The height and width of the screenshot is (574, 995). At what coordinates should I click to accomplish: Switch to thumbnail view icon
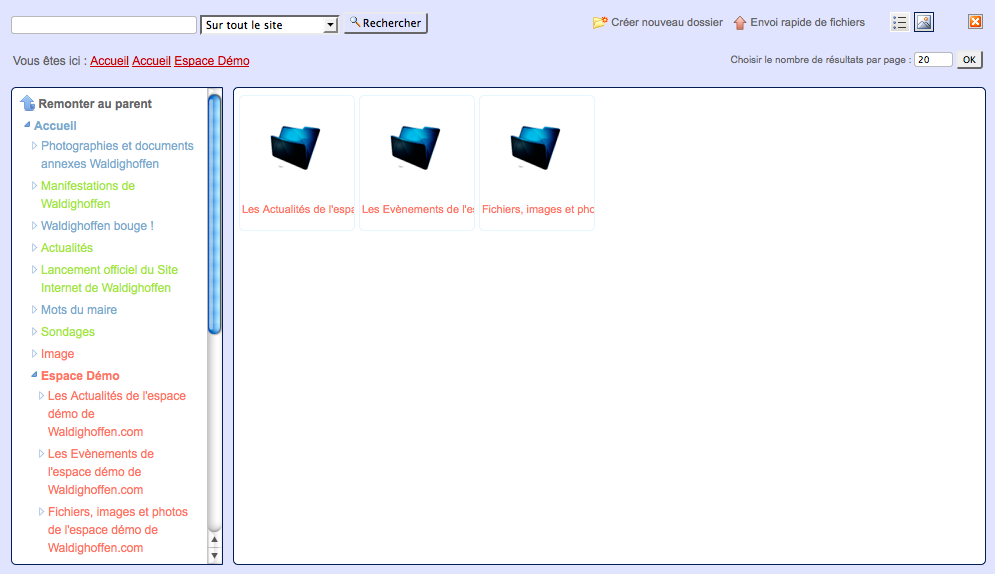click(x=924, y=22)
